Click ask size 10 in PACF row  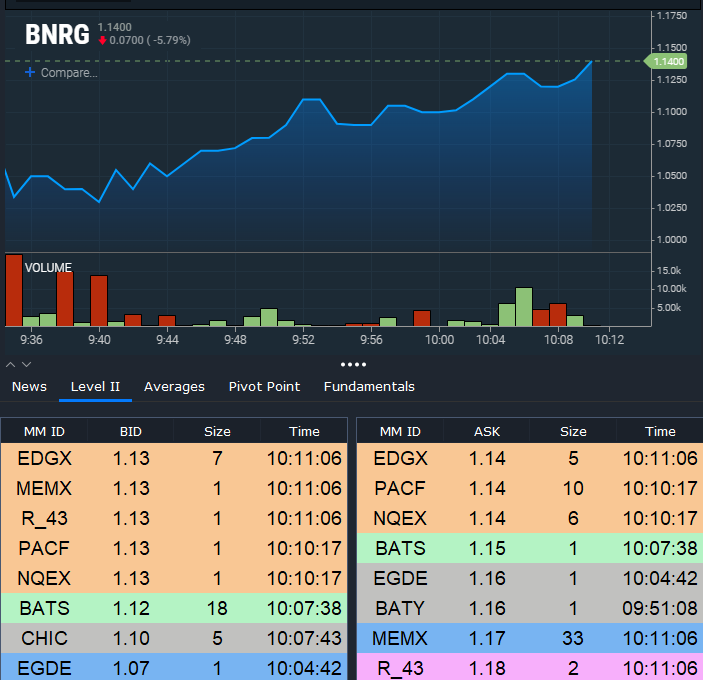click(x=573, y=488)
